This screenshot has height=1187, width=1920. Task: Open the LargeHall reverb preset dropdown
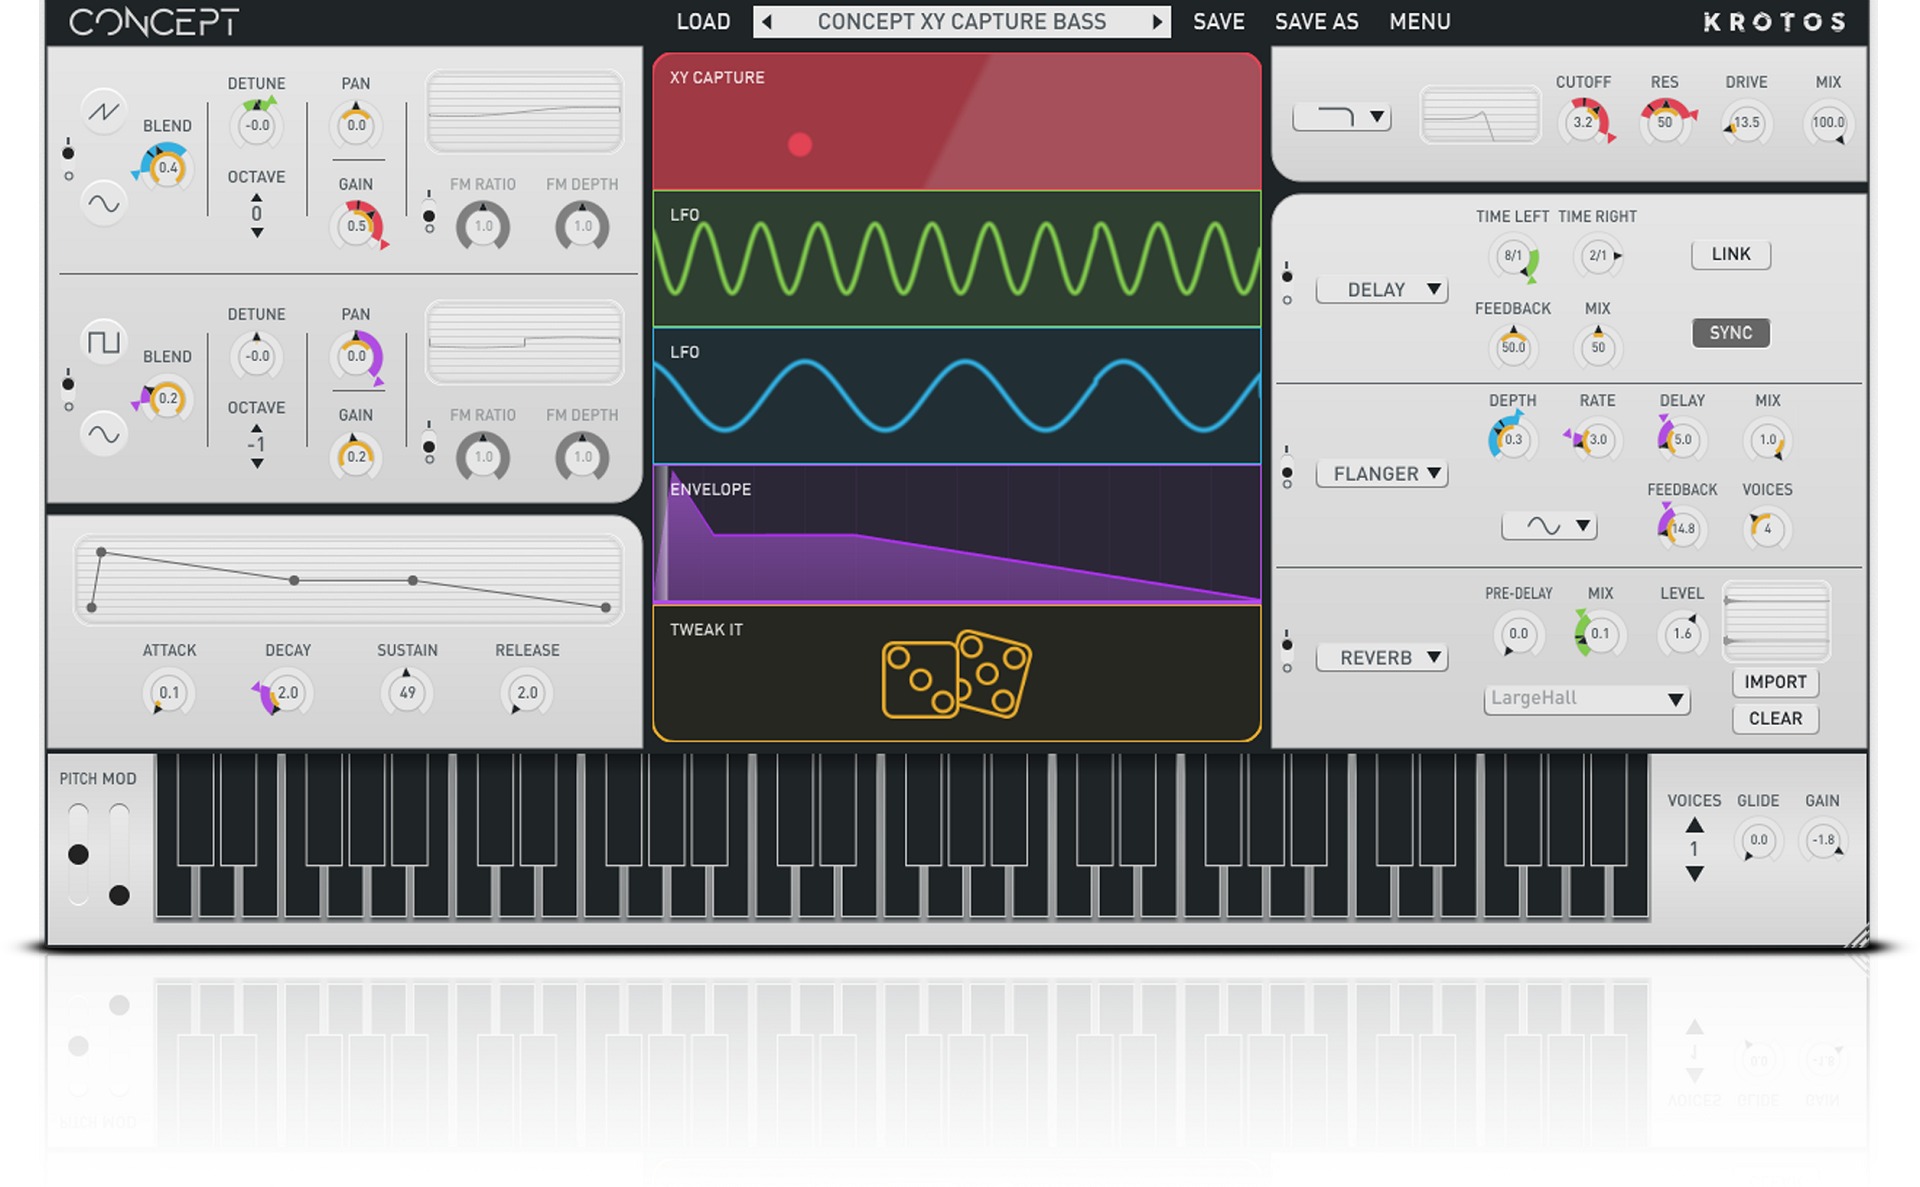[x=1587, y=699]
